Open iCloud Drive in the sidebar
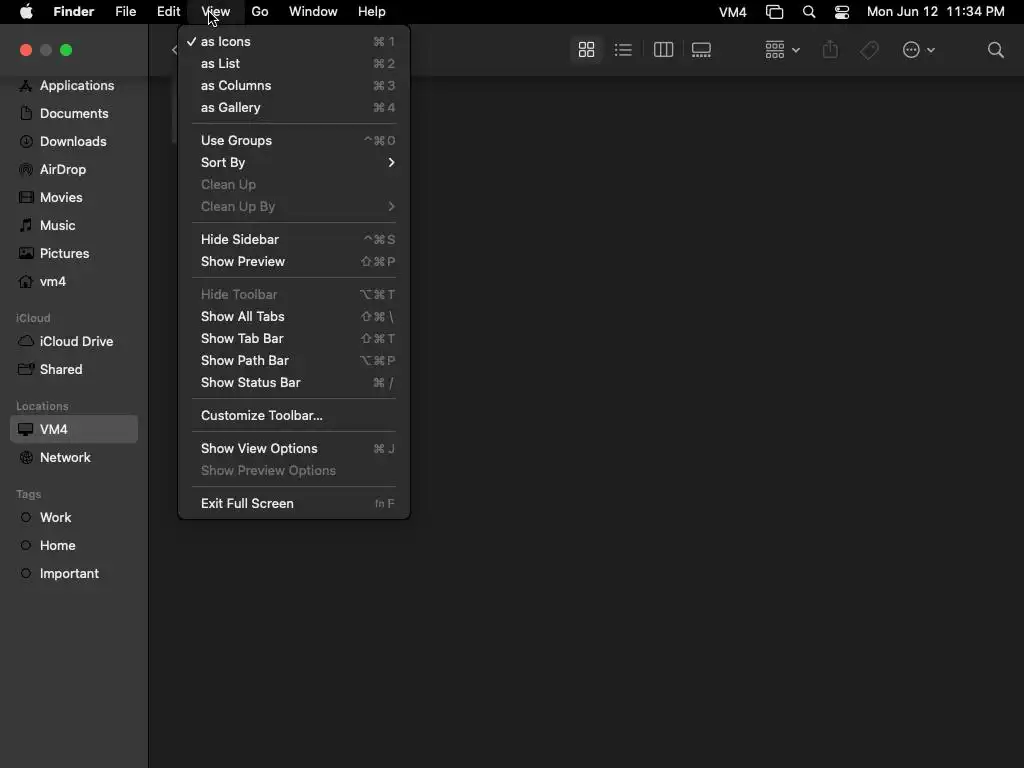 pos(74,342)
